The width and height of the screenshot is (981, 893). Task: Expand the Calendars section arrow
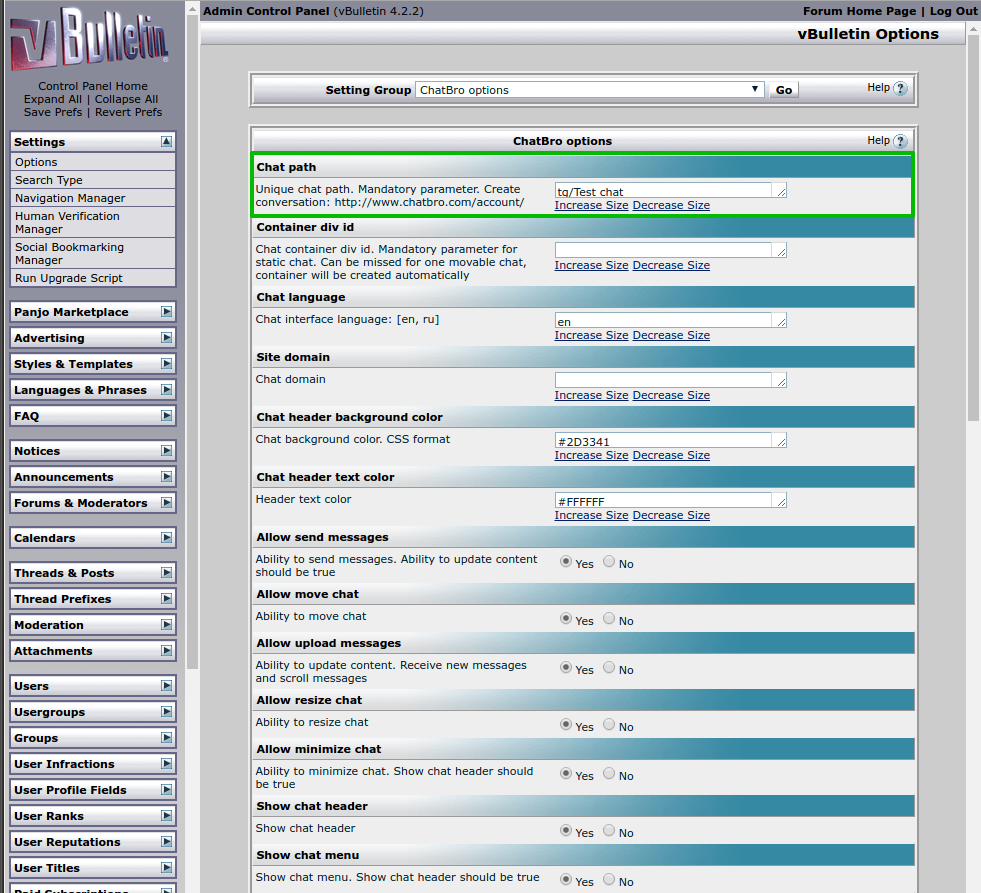(x=166, y=538)
